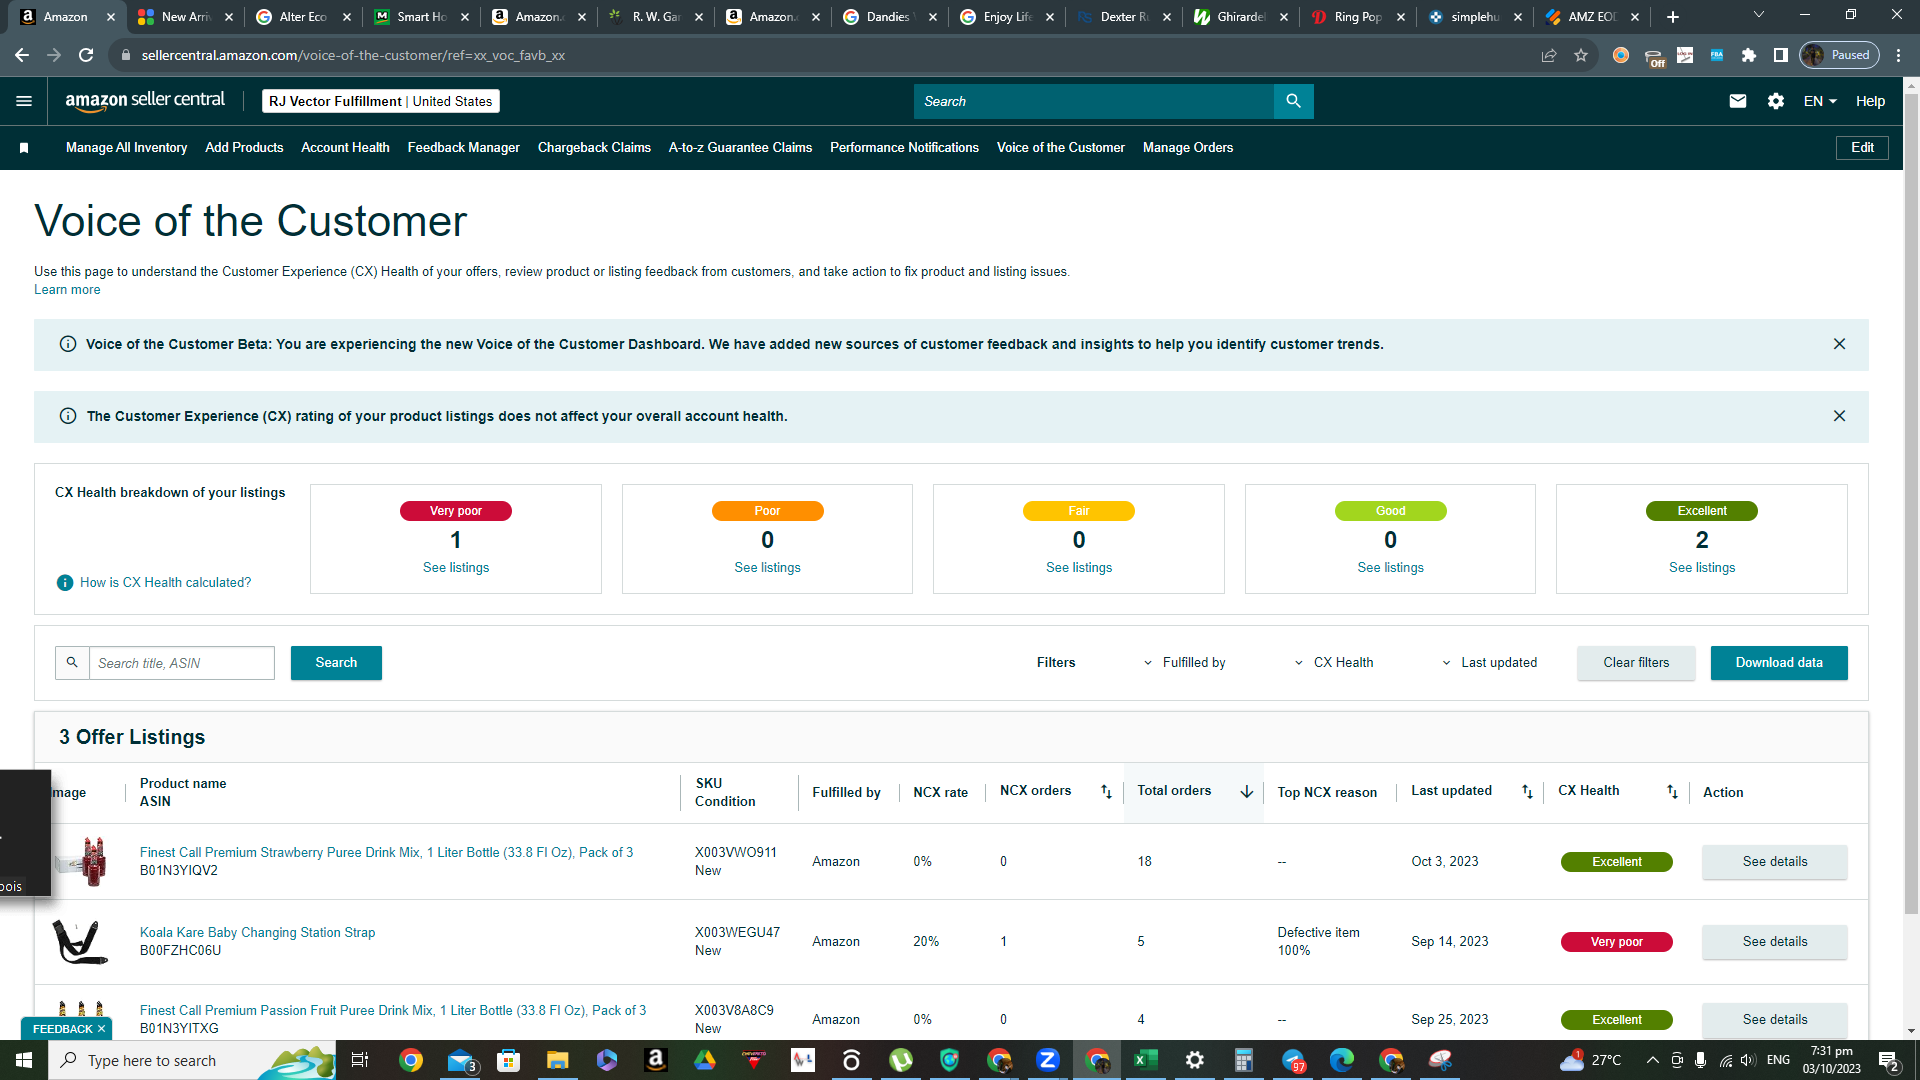This screenshot has width=1920, height=1080.
Task: Click the info icon beside How is CX Health calculated
Action: point(65,583)
